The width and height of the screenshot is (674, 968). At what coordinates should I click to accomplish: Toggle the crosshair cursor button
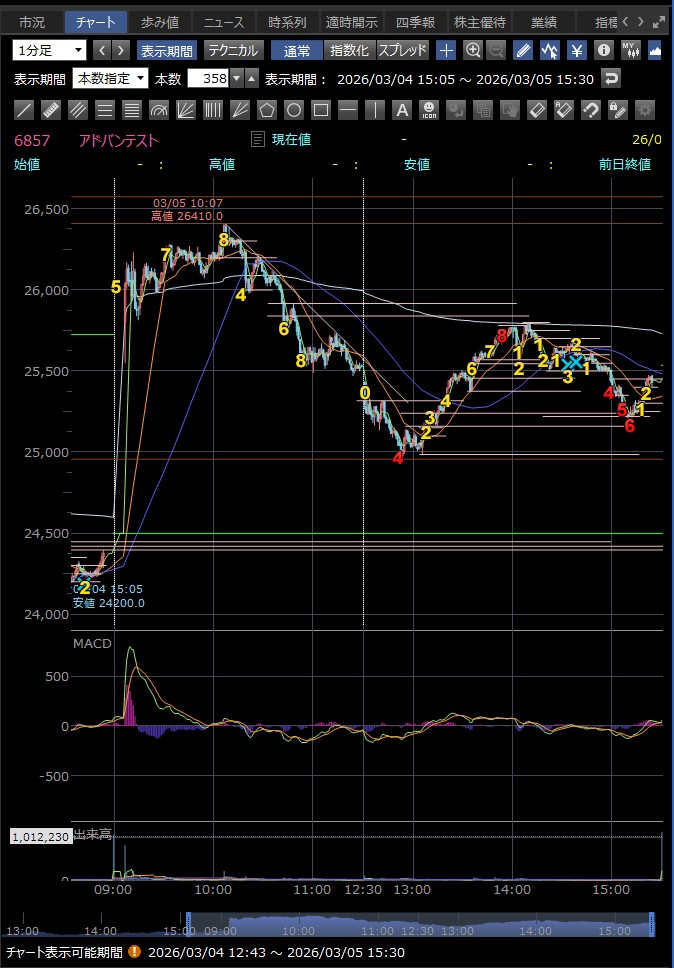[x=446, y=50]
